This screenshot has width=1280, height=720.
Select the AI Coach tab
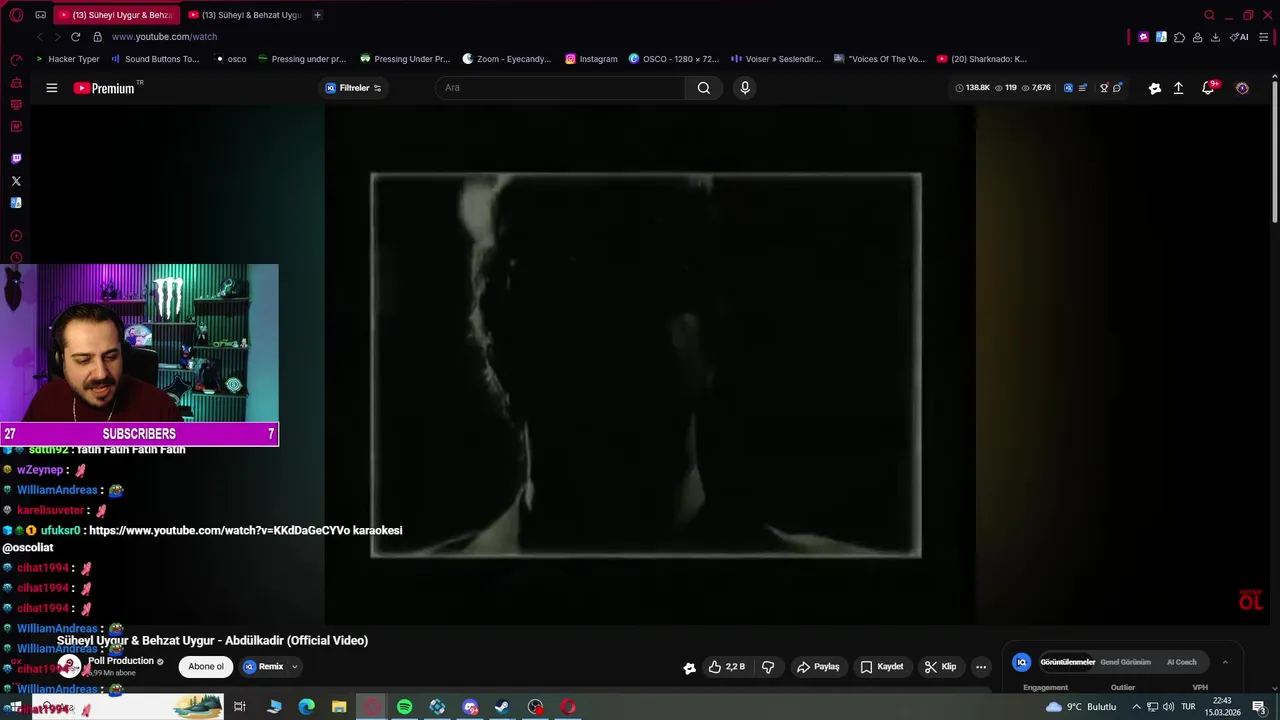click(x=1181, y=662)
